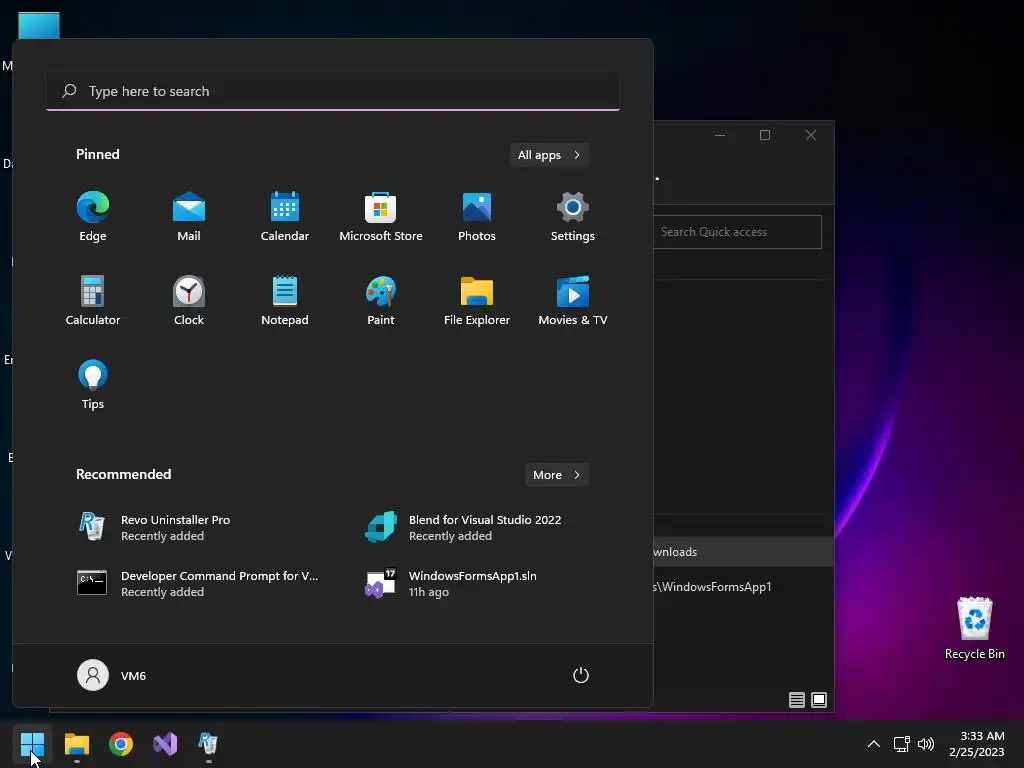Screen dimensions: 1024x768
Task: Switch to Revo Uninstaller on taskbar
Action: pyautogui.click(x=208, y=744)
